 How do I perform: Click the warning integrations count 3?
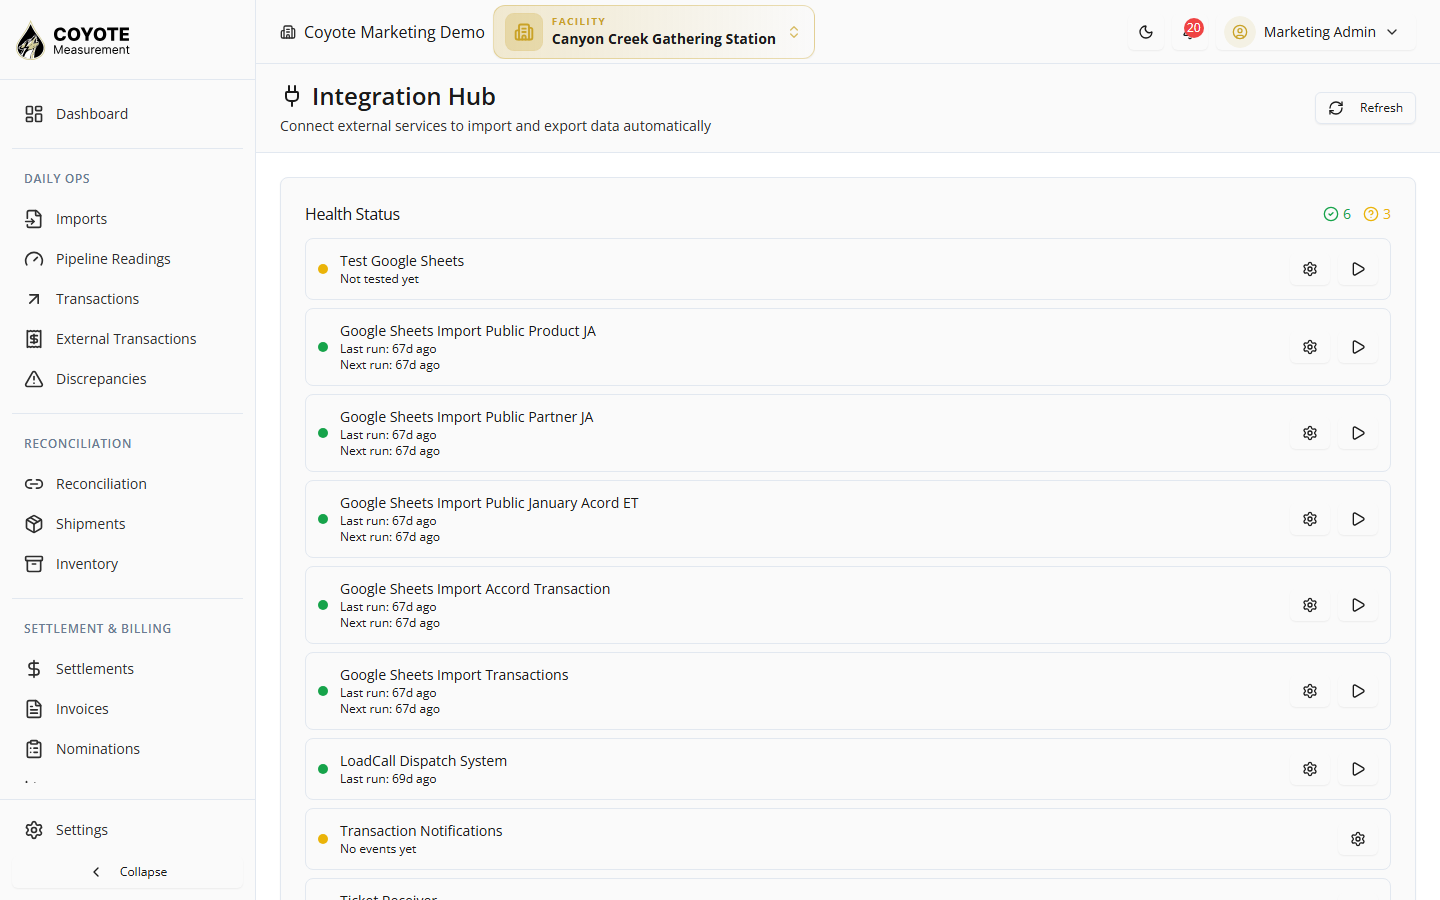coord(1377,214)
